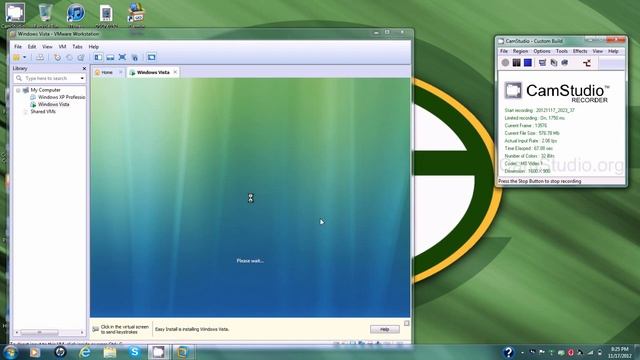Image resolution: width=640 pixels, height=360 pixels.
Task: Close the Home tab
Action: tap(120, 72)
